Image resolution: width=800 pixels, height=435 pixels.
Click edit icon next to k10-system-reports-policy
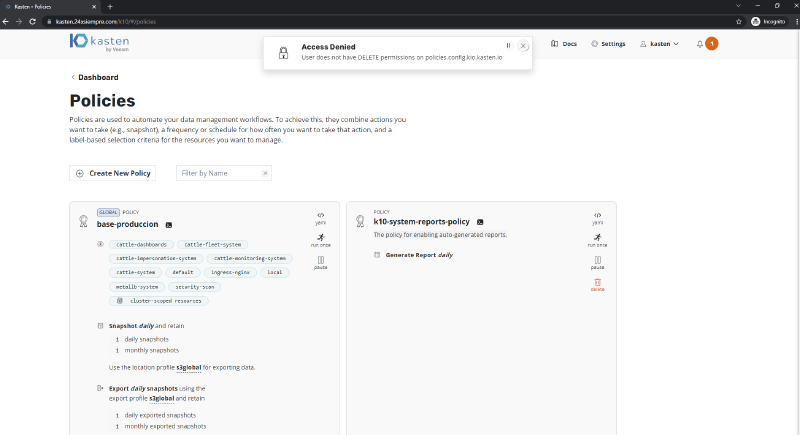pyautogui.click(x=480, y=222)
